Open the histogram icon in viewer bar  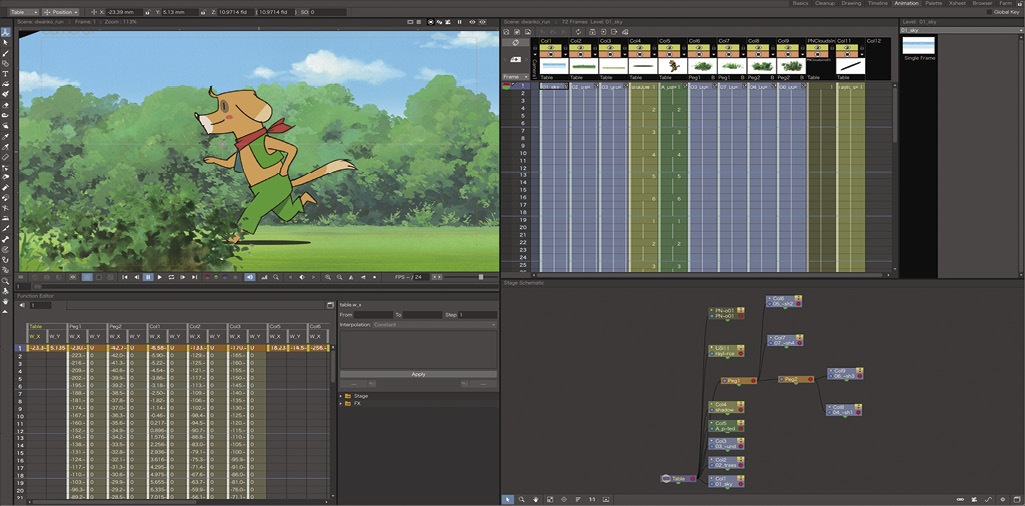click(x=264, y=277)
